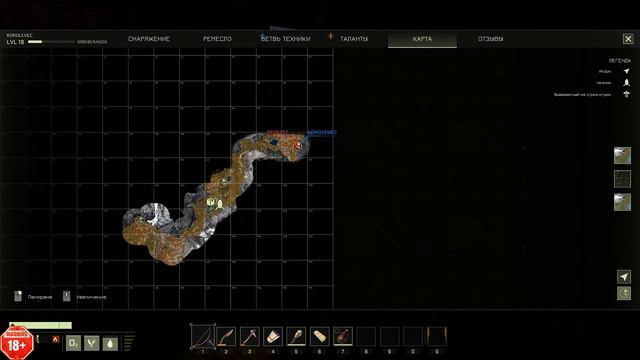This screenshot has height=360, width=640.
Task: Center map on player arrow button
Action: [624, 277]
